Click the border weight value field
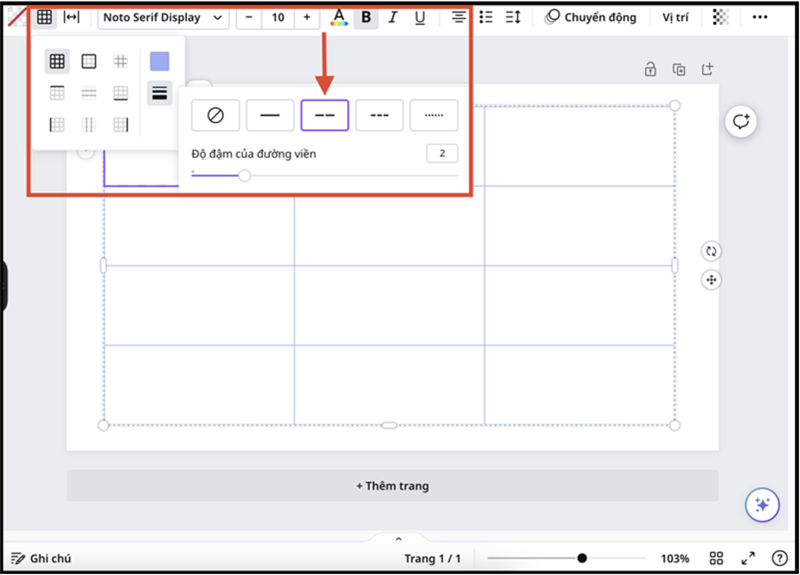Viewport: 800px width, 575px height. point(441,153)
